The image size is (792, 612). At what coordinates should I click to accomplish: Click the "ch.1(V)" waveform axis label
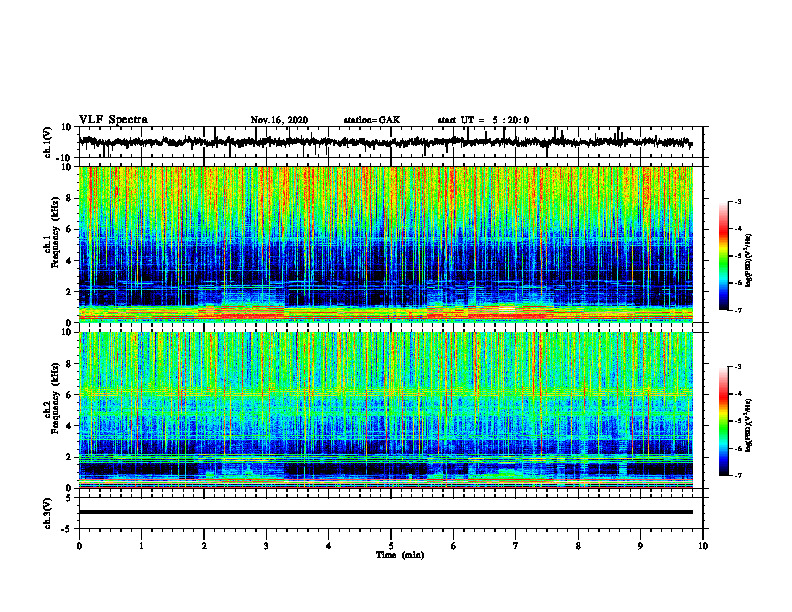pos(48,142)
